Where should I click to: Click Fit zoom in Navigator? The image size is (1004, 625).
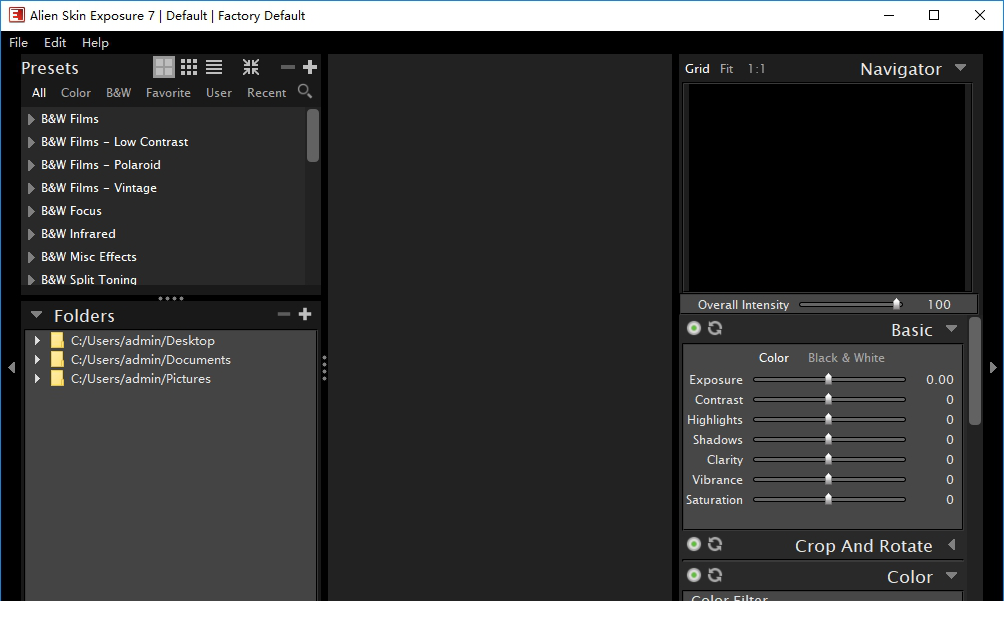coord(726,69)
